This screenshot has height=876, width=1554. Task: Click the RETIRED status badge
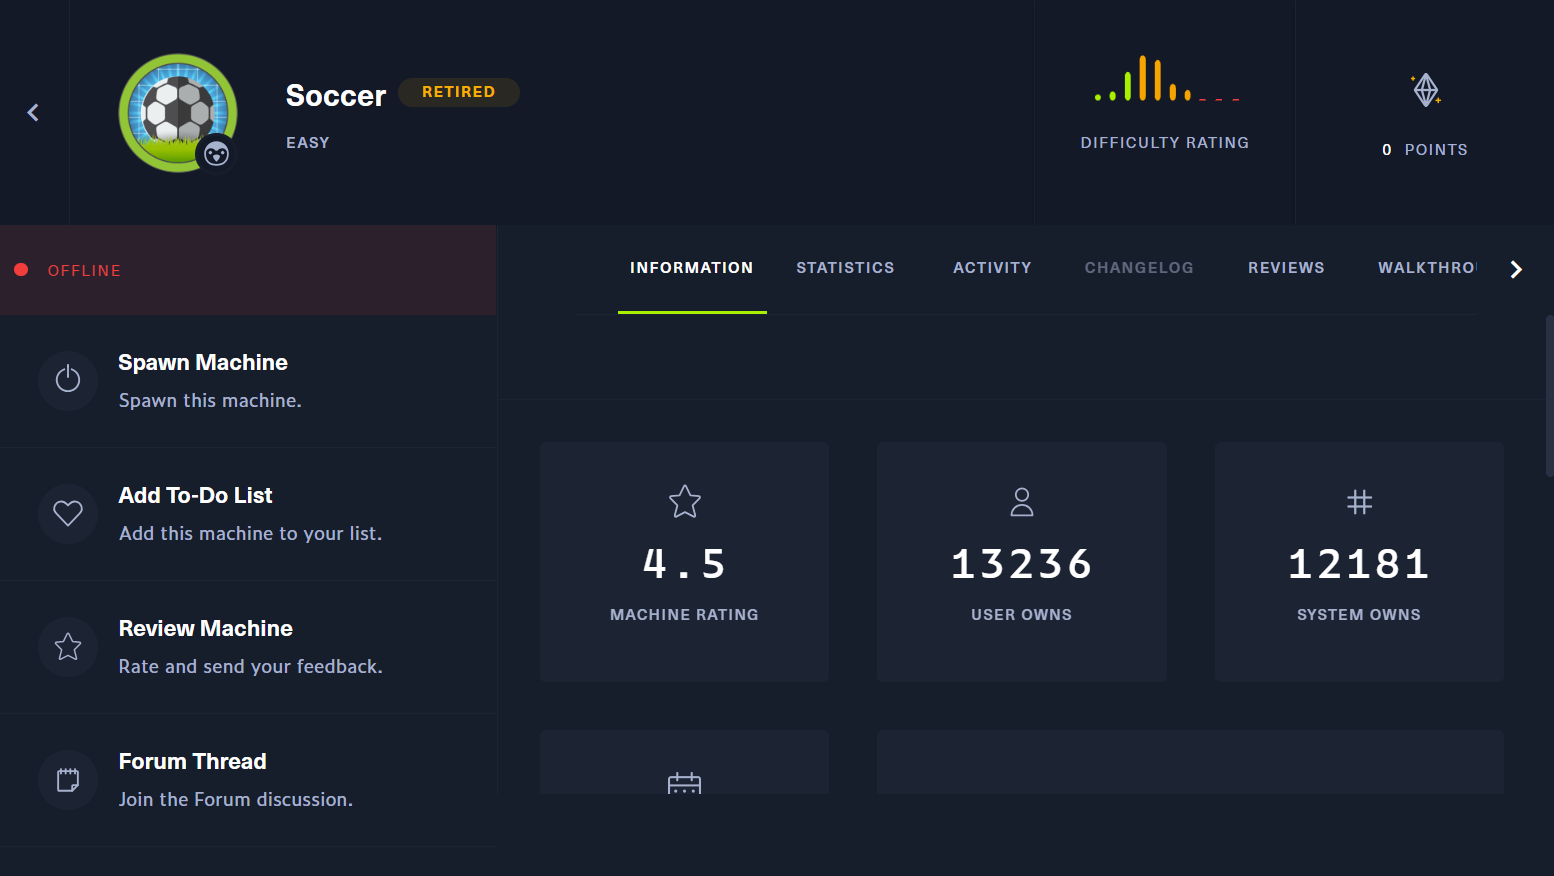[459, 92]
